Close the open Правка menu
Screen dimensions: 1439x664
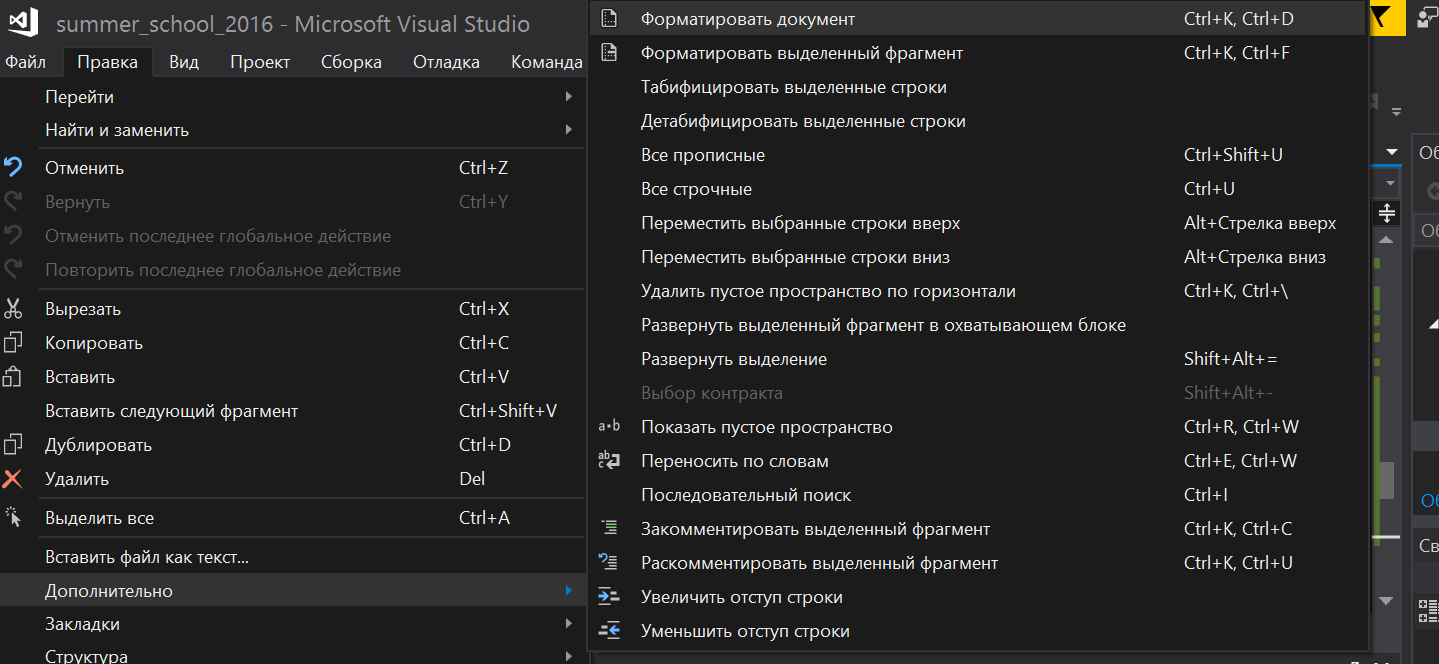[107, 62]
